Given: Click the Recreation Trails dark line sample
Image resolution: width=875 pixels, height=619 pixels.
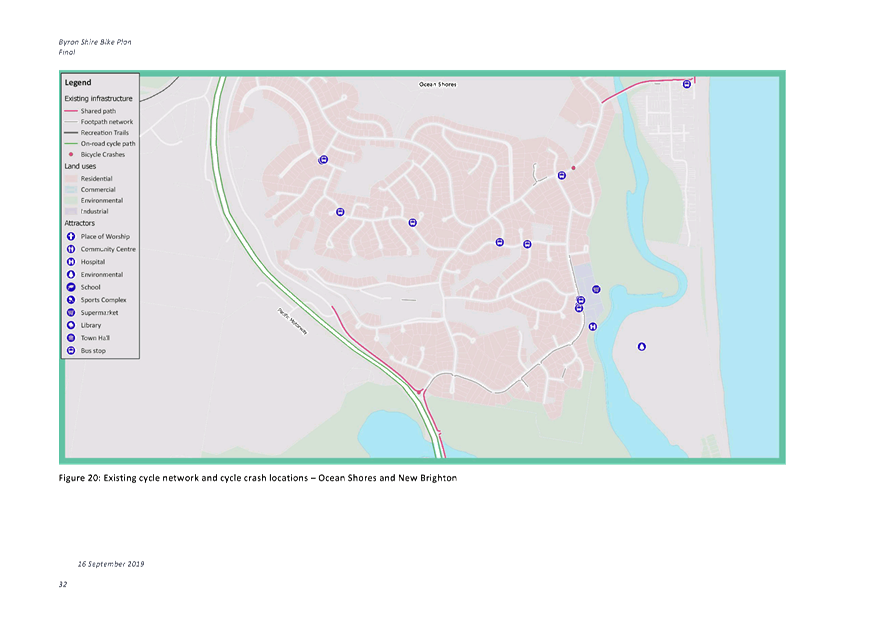Looking at the screenshot, I should [71, 132].
